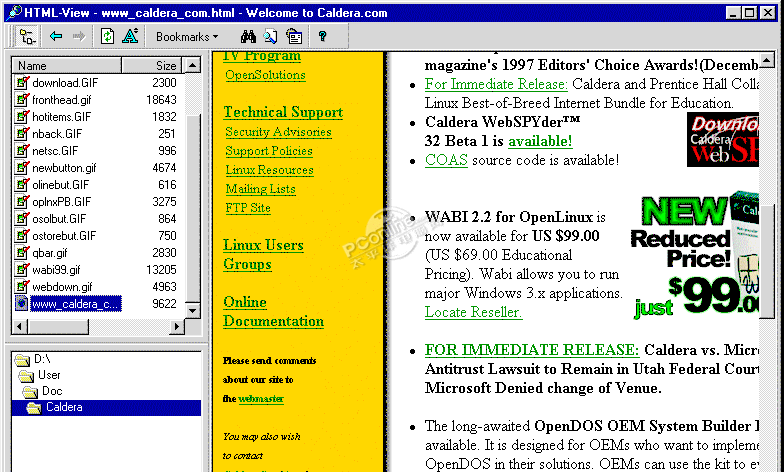Go back with the left arrow
Screen dimensions: 784x472
coord(56,36)
